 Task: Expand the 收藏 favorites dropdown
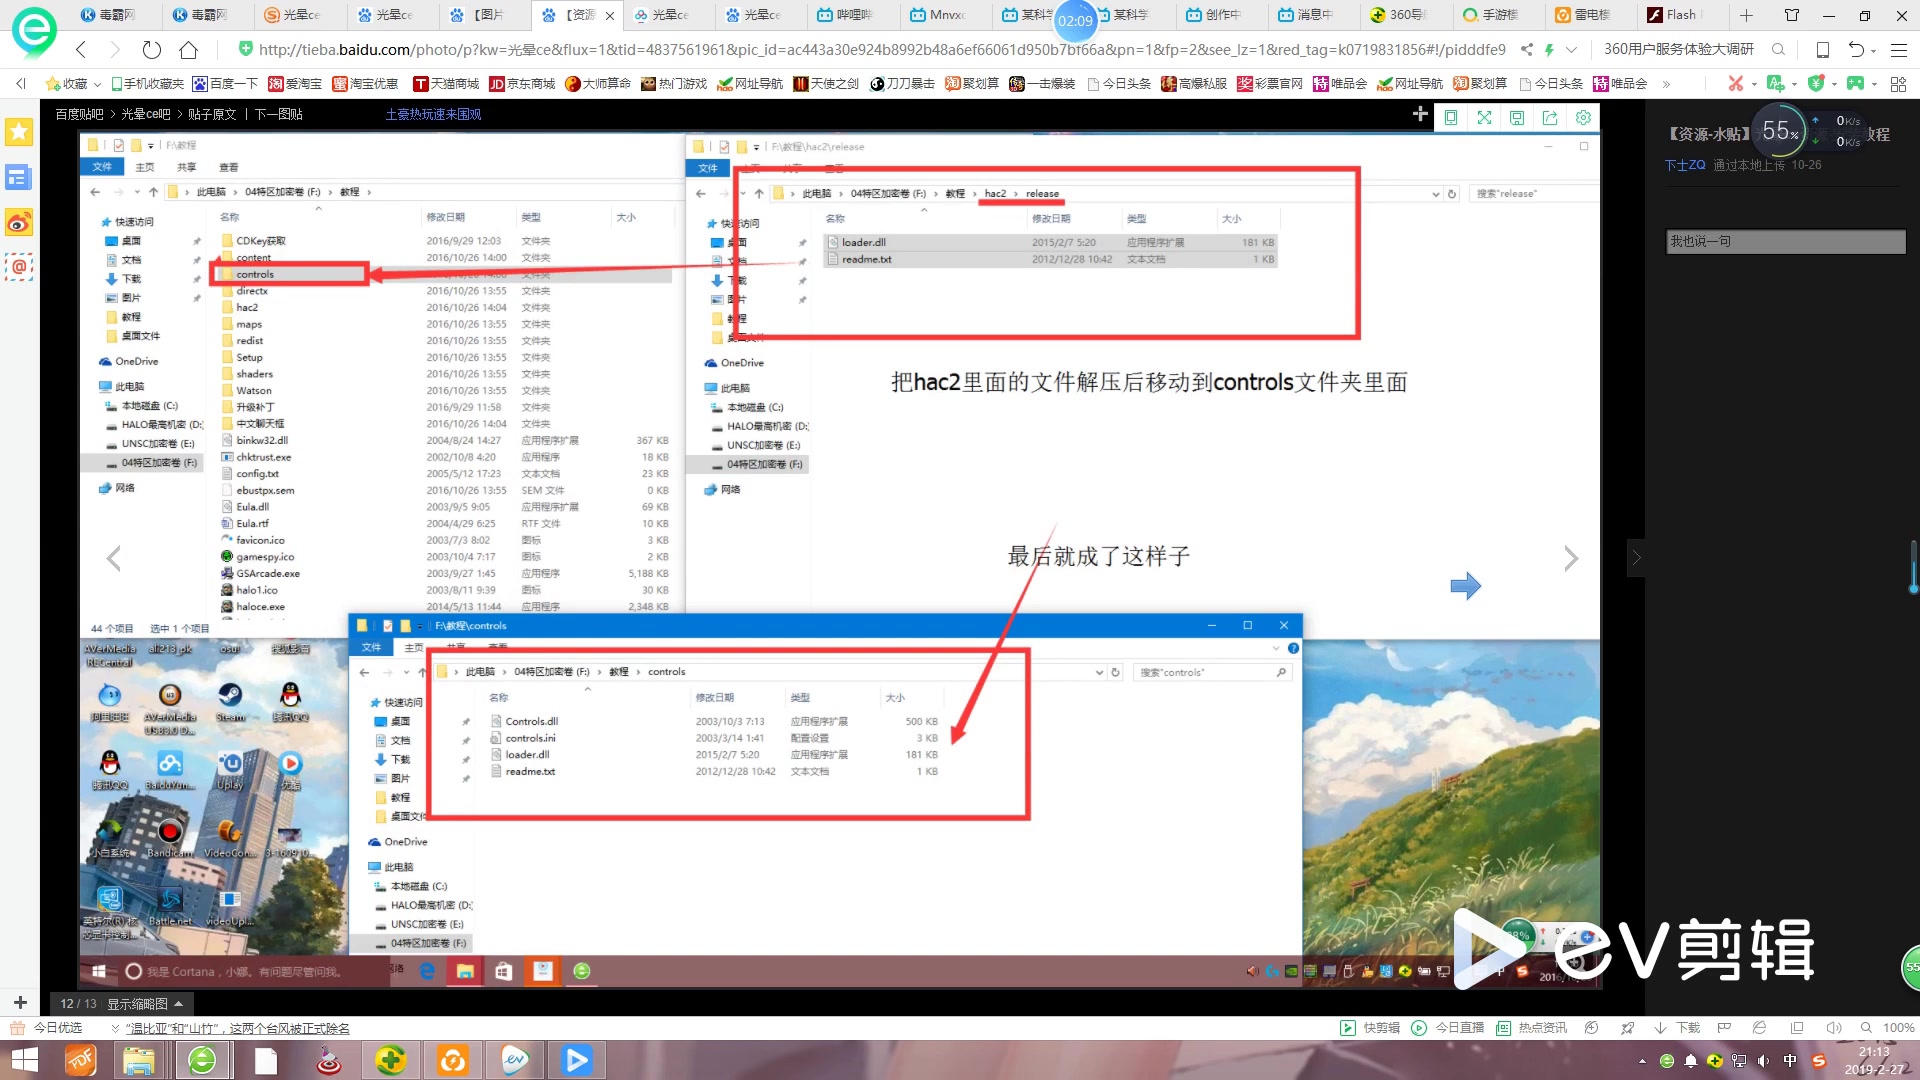coord(96,84)
